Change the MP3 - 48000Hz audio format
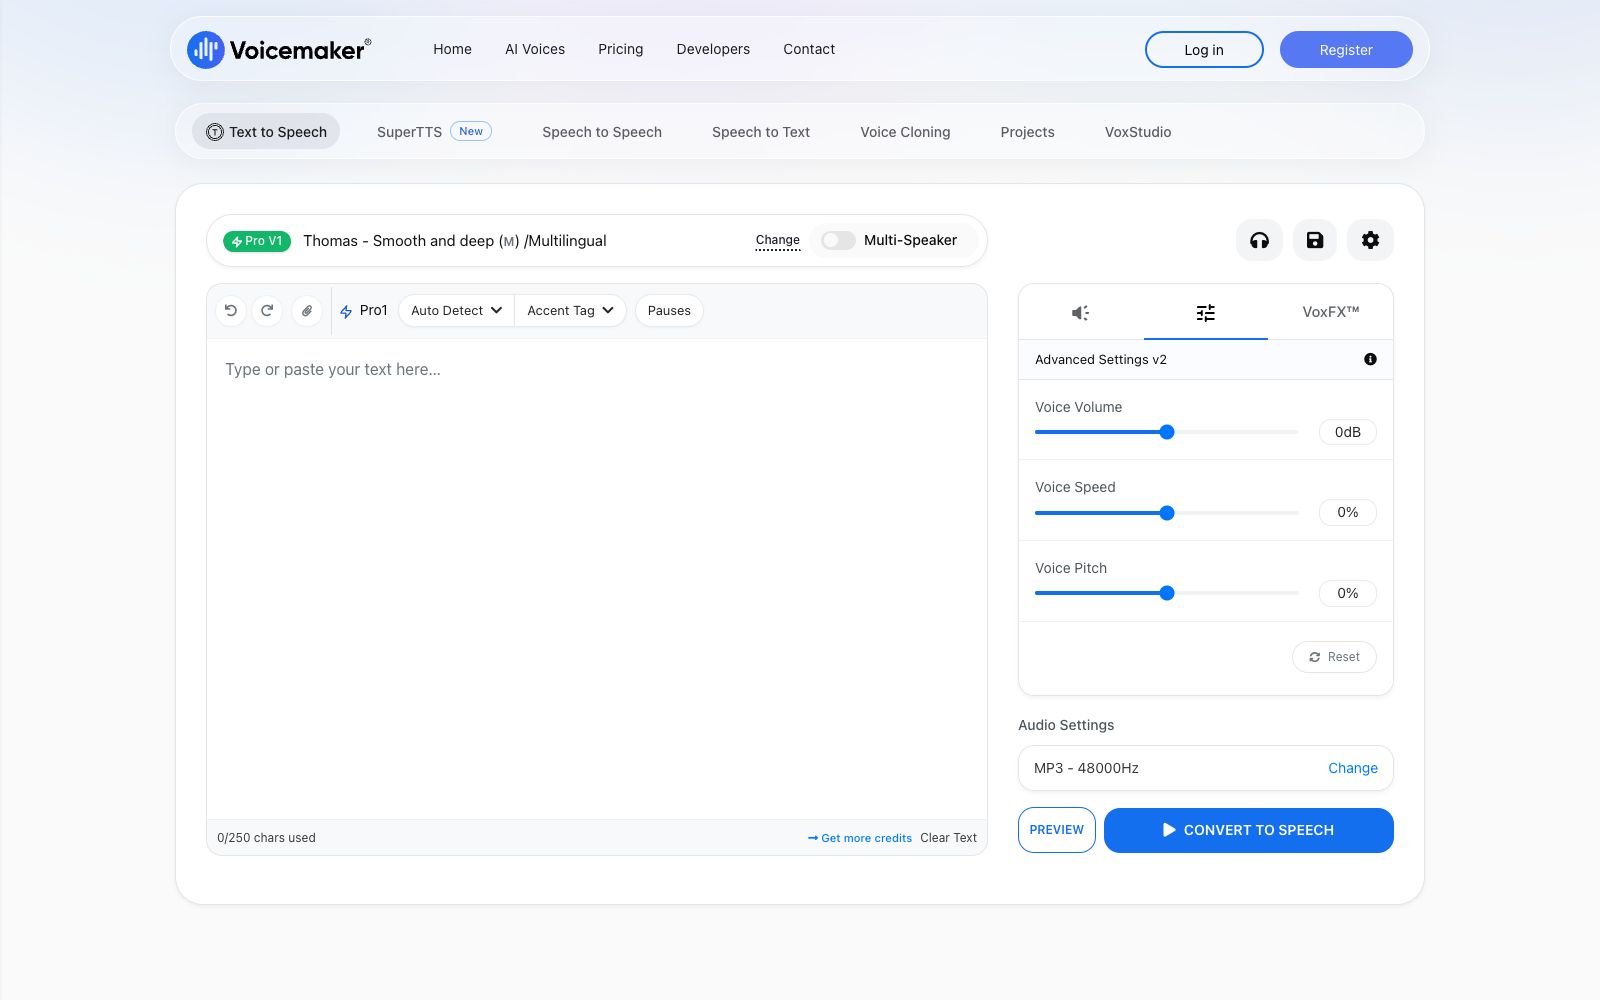This screenshot has width=1600, height=1000. [x=1352, y=768]
